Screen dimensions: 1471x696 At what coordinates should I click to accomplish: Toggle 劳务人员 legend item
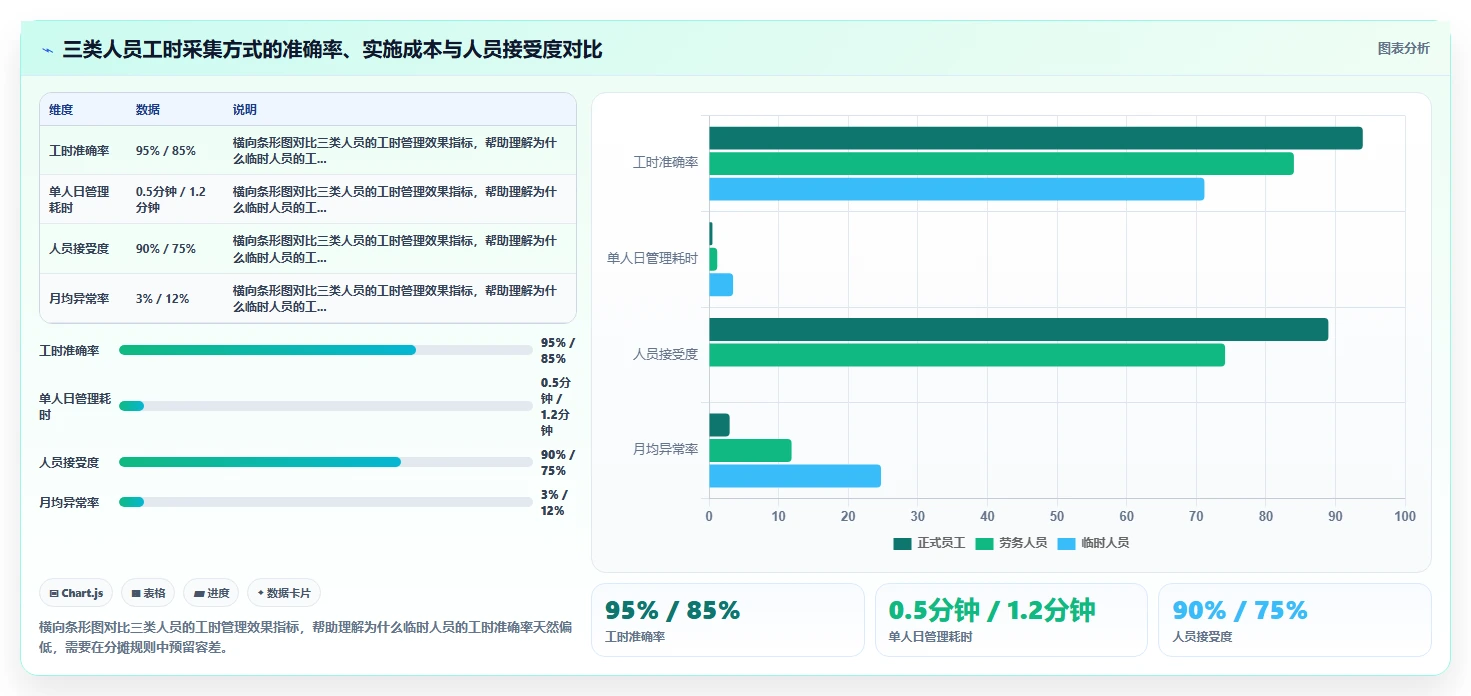coord(1011,543)
